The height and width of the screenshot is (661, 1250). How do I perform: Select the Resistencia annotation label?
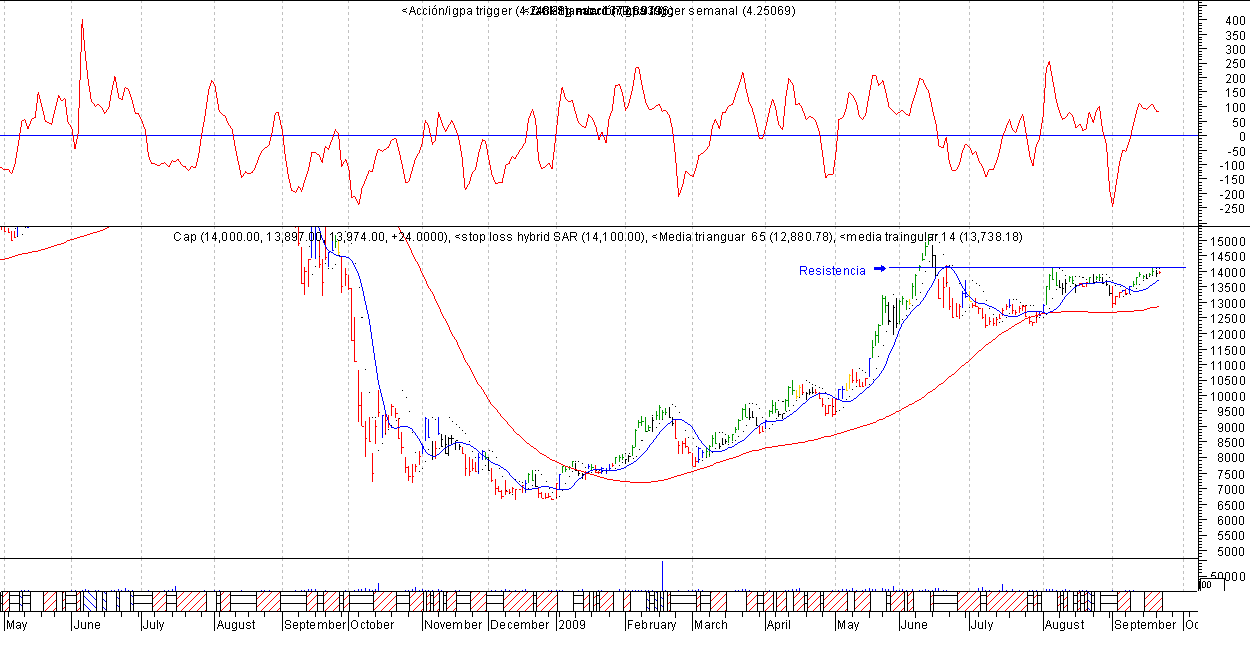pos(832,271)
